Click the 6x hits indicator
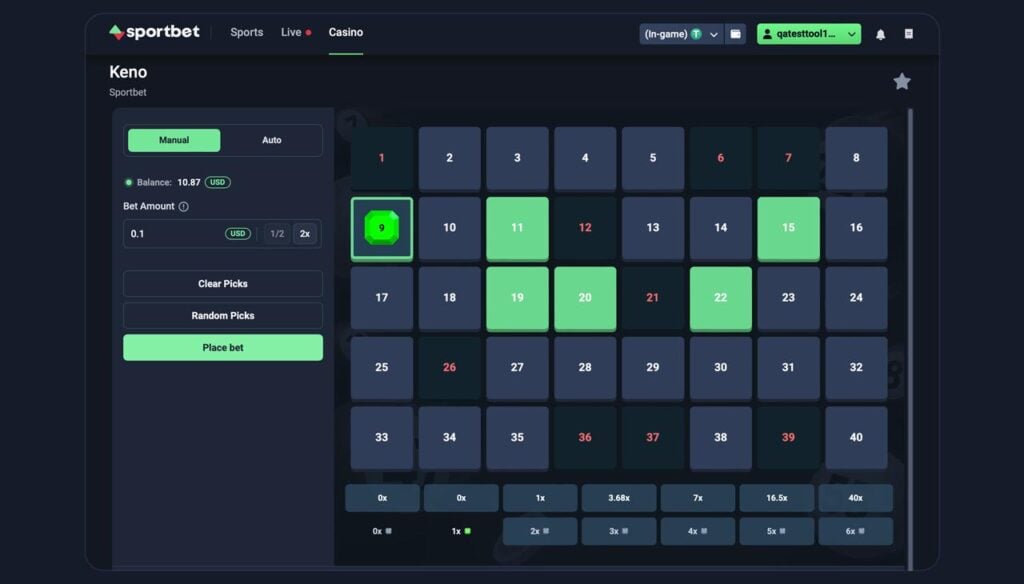 tap(856, 531)
